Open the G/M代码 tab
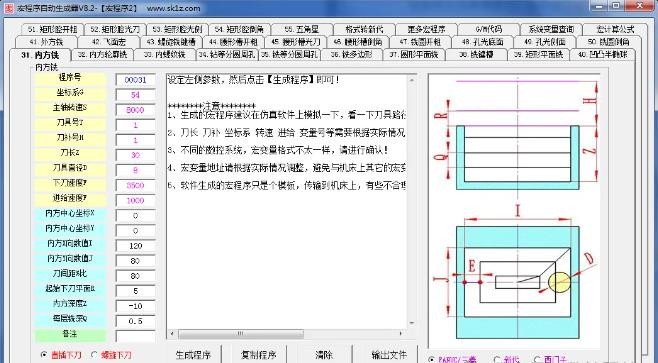Viewport: 658px width, 363px height. coord(488,29)
